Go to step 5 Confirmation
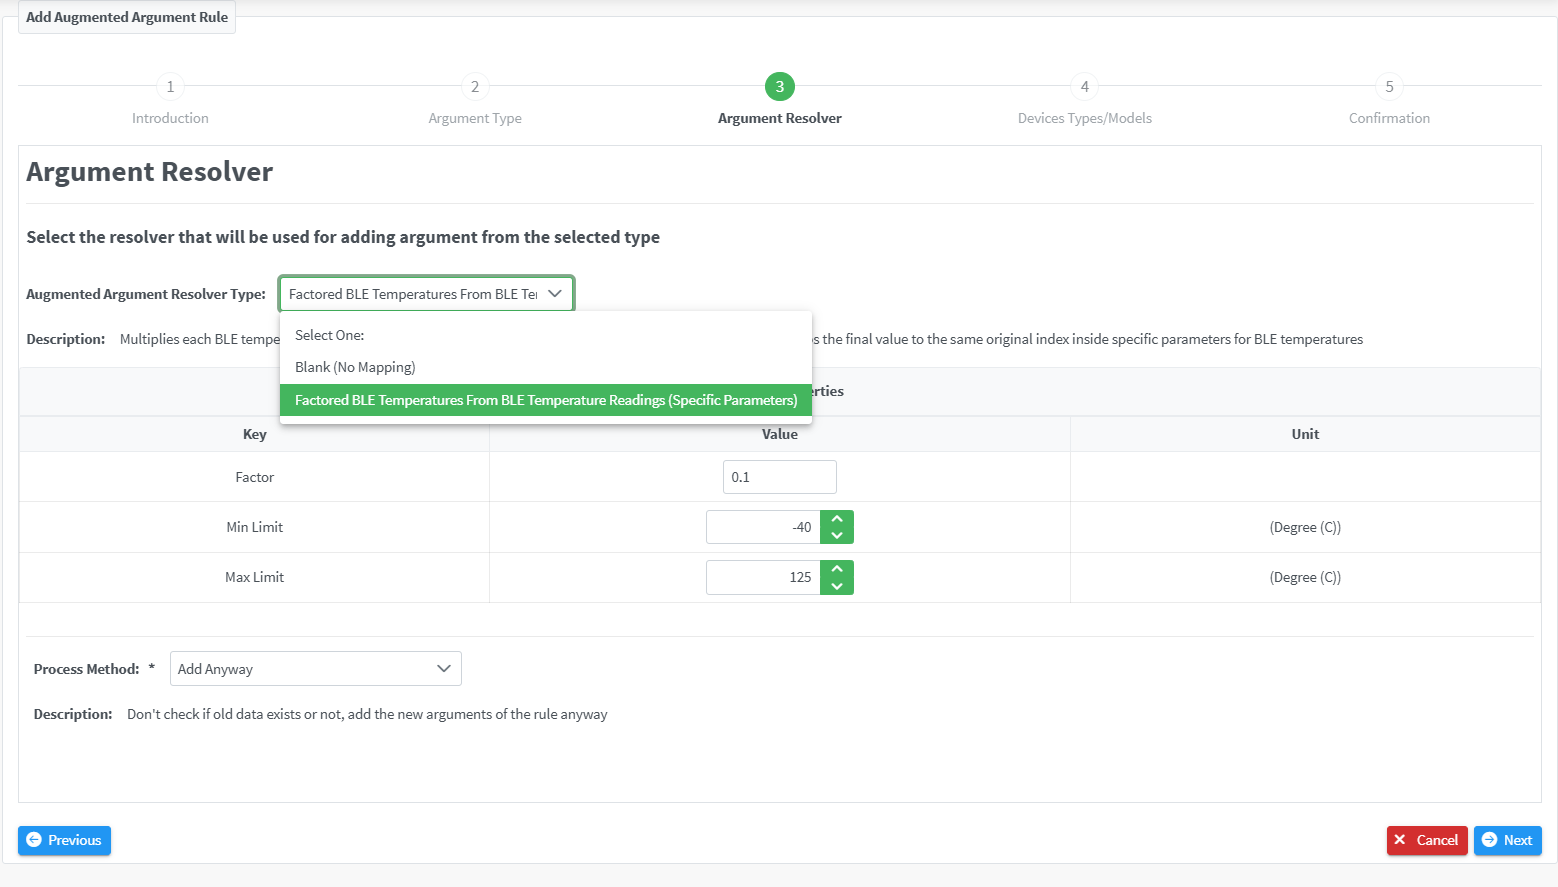The width and height of the screenshot is (1558, 887). click(x=1389, y=87)
